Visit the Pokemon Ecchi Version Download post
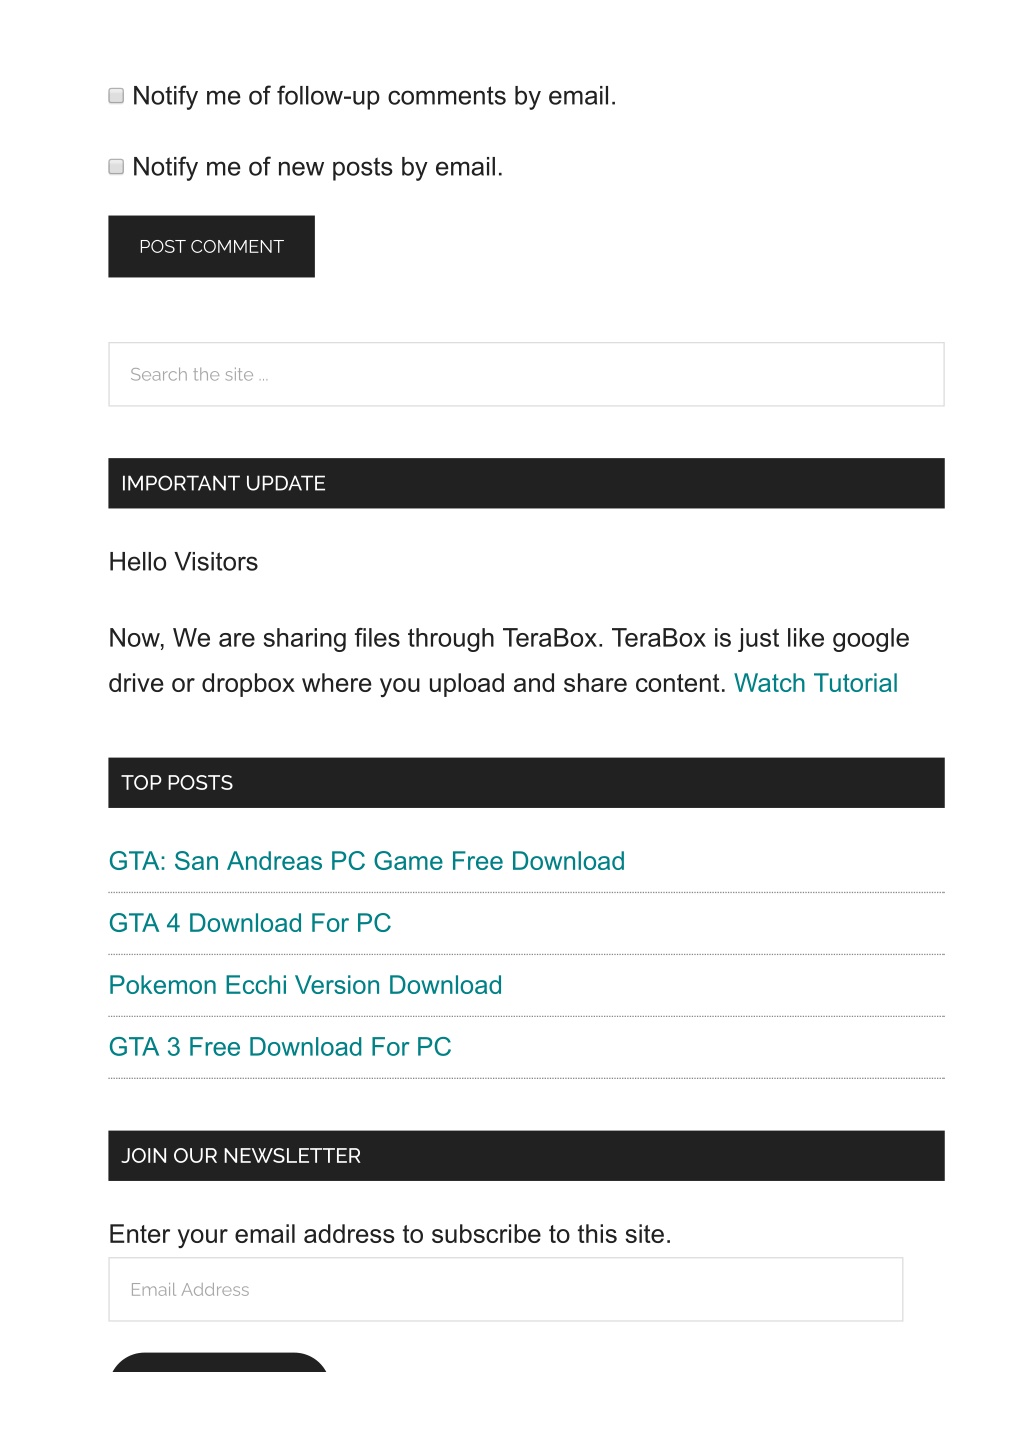The image size is (1024, 1449). [x=305, y=986]
